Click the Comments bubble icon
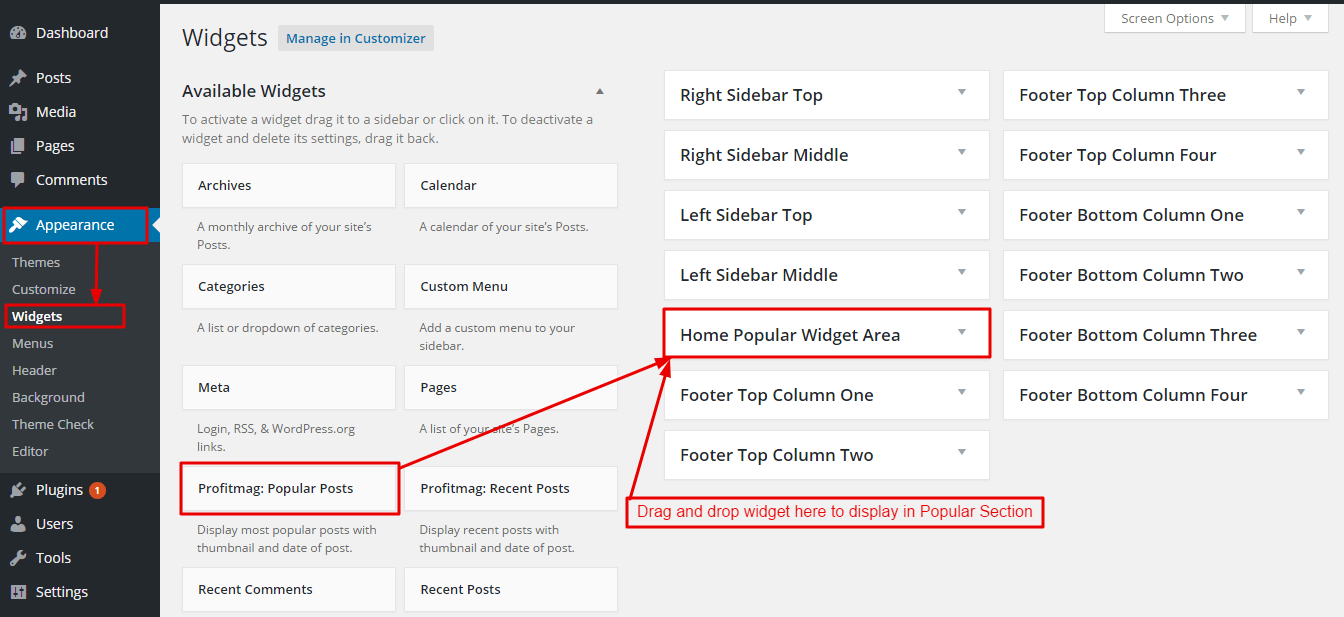 coord(18,180)
